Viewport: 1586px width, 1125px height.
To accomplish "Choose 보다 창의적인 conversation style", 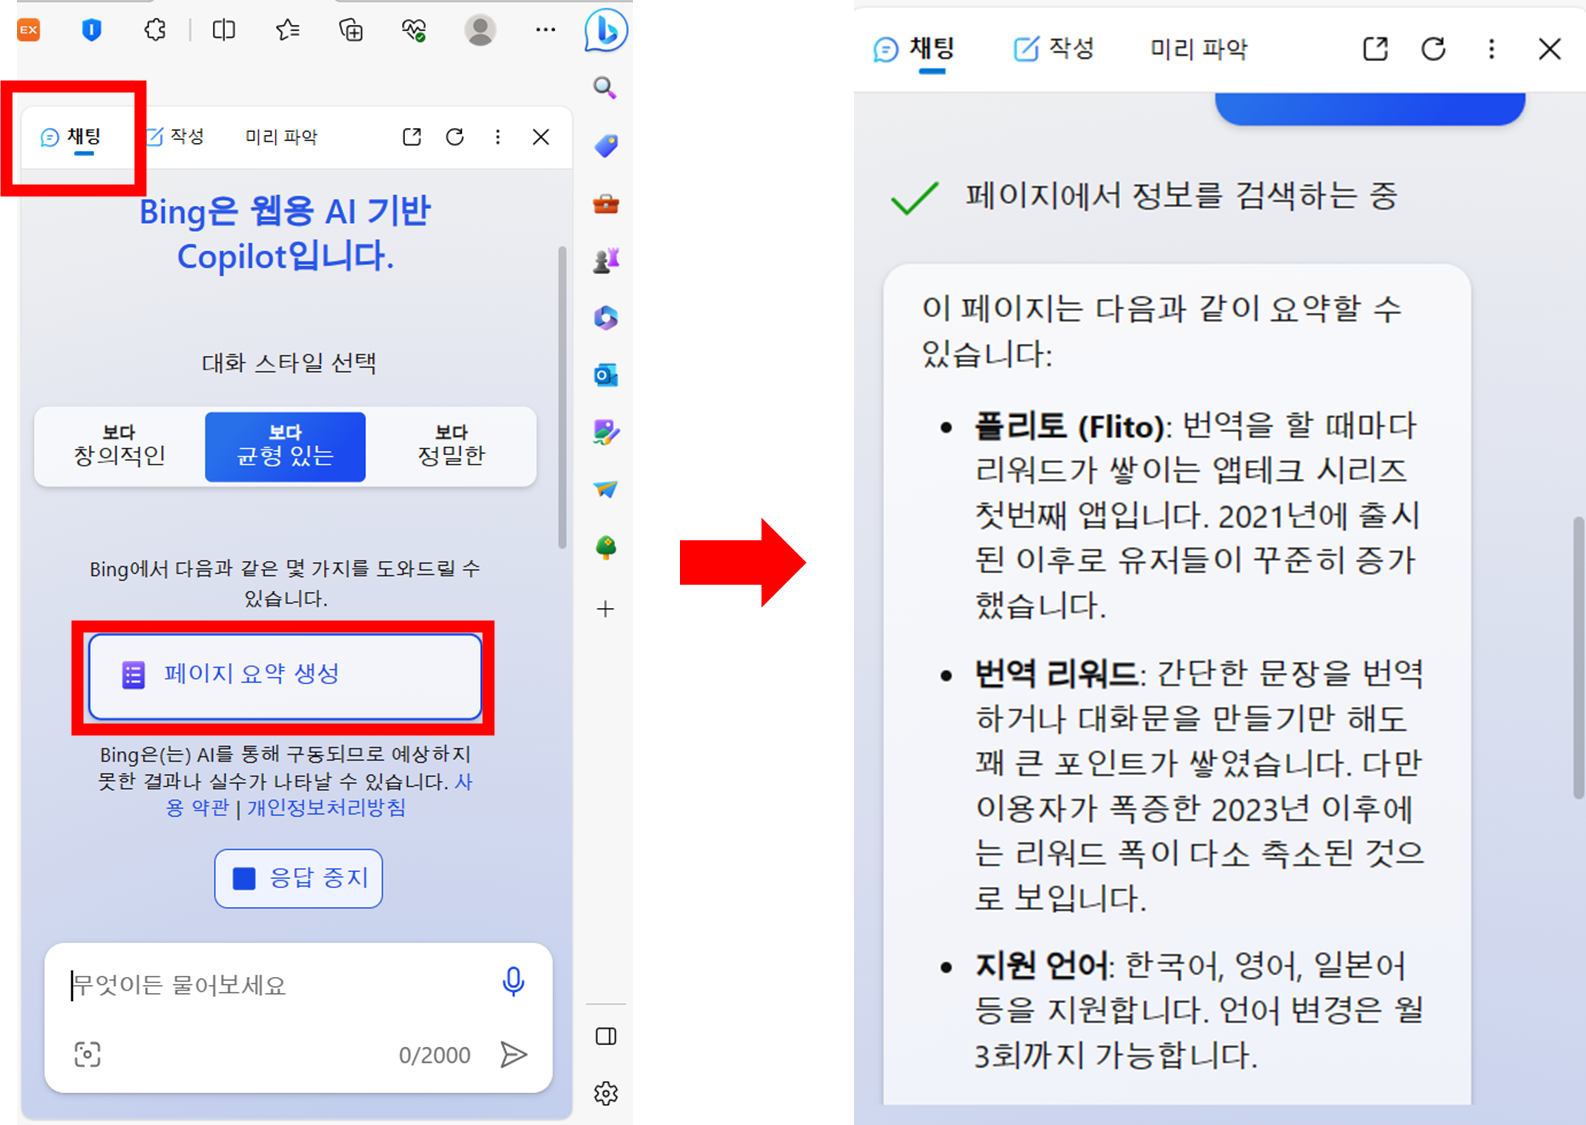I will pyautogui.click(x=120, y=446).
